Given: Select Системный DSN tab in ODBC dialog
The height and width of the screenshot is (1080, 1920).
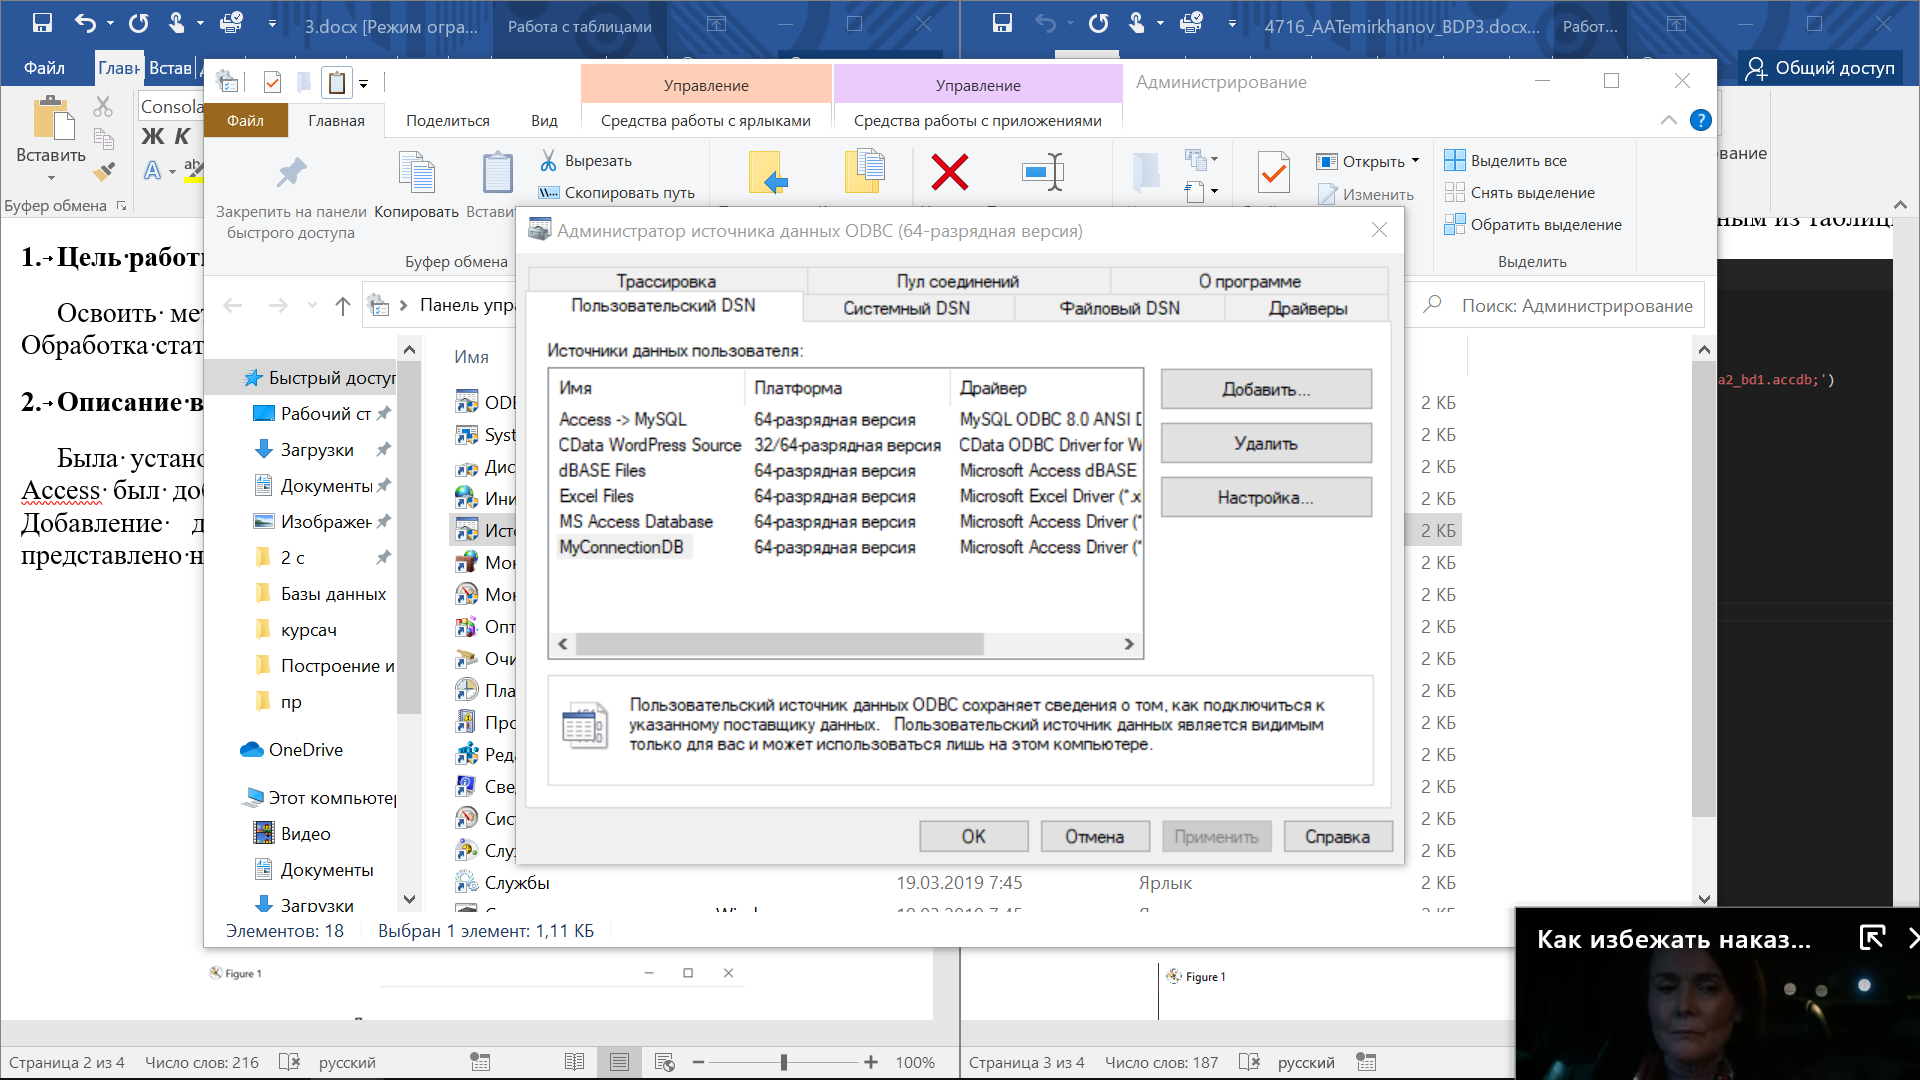Looking at the screenshot, I should tap(906, 308).
